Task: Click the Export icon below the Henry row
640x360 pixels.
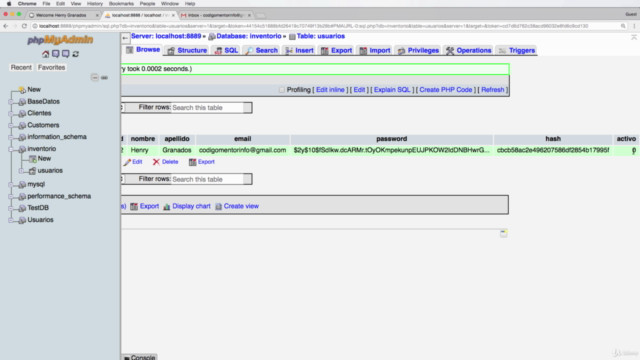Action: pyautogui.click(x=192, y=162)
